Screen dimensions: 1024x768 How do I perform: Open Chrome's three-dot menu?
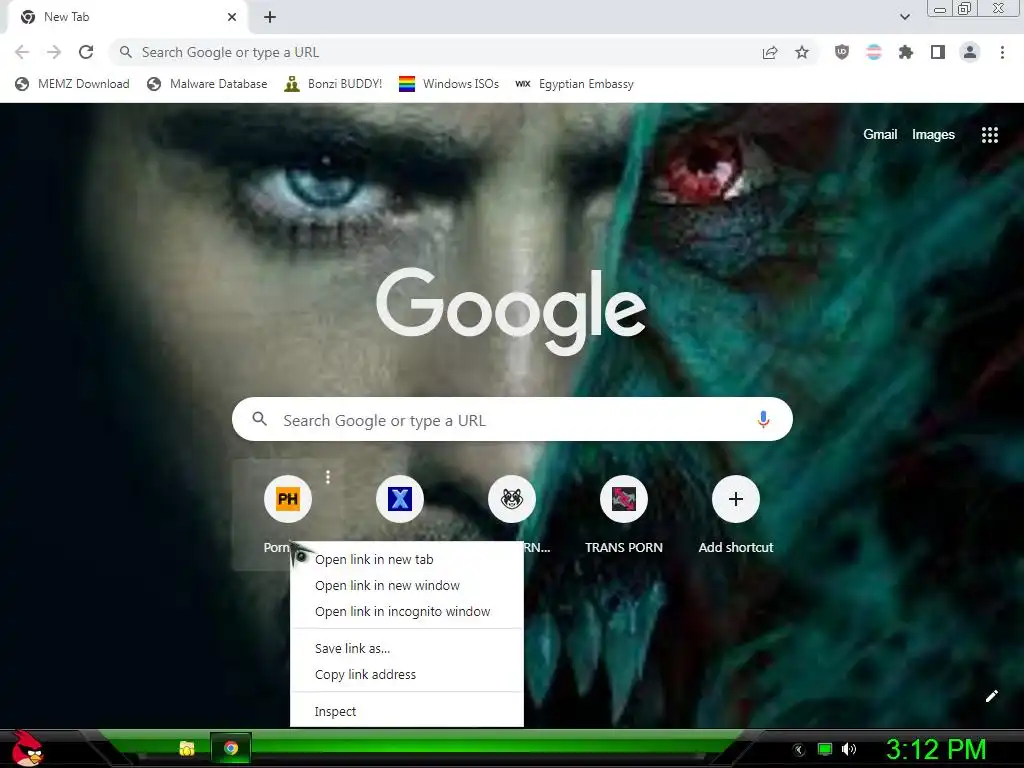(1002, 52)
